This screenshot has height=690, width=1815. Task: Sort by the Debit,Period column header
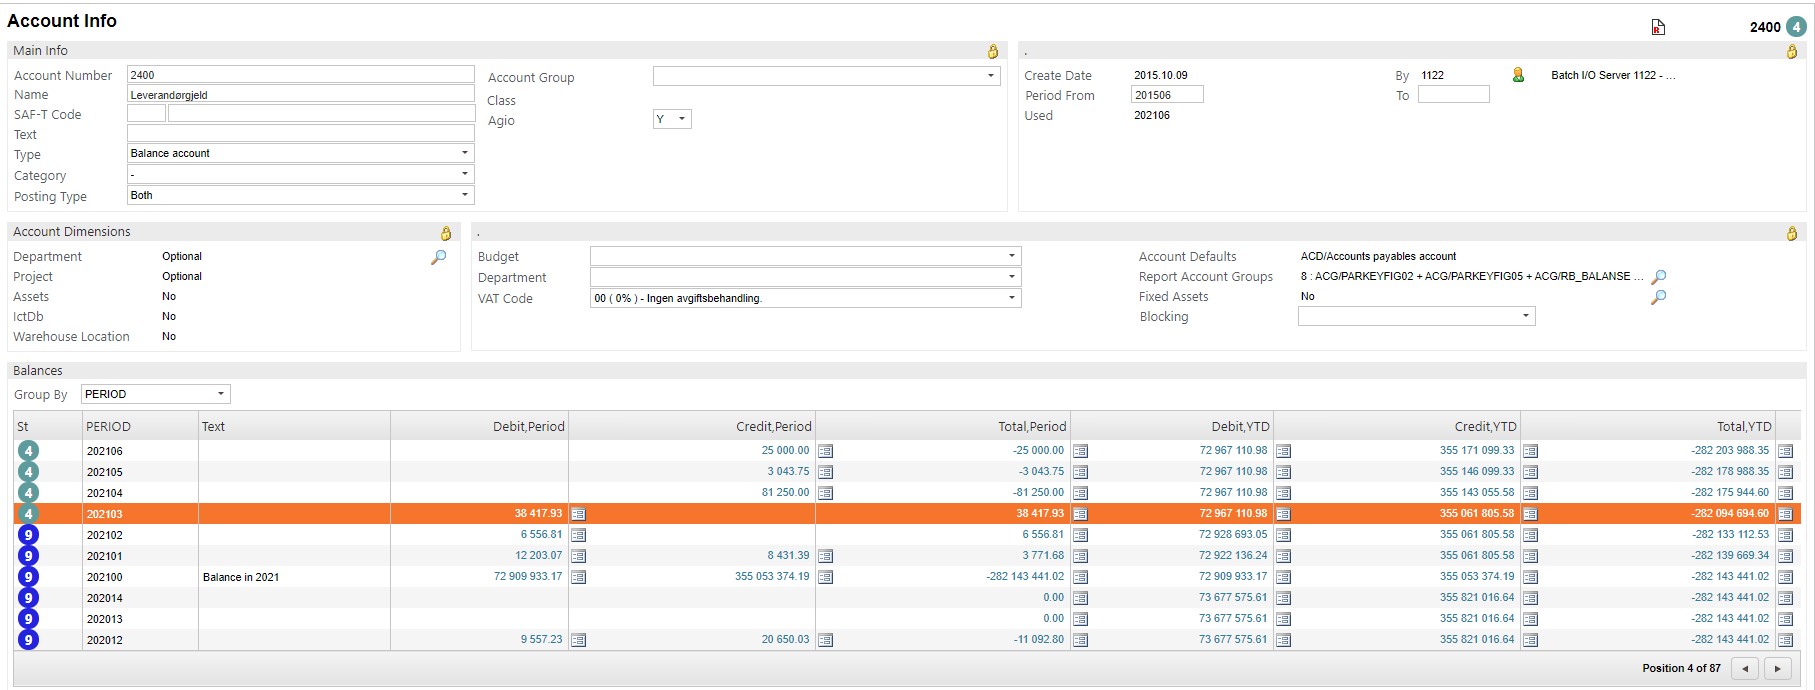pyautogui.click(x=528, y=426)
